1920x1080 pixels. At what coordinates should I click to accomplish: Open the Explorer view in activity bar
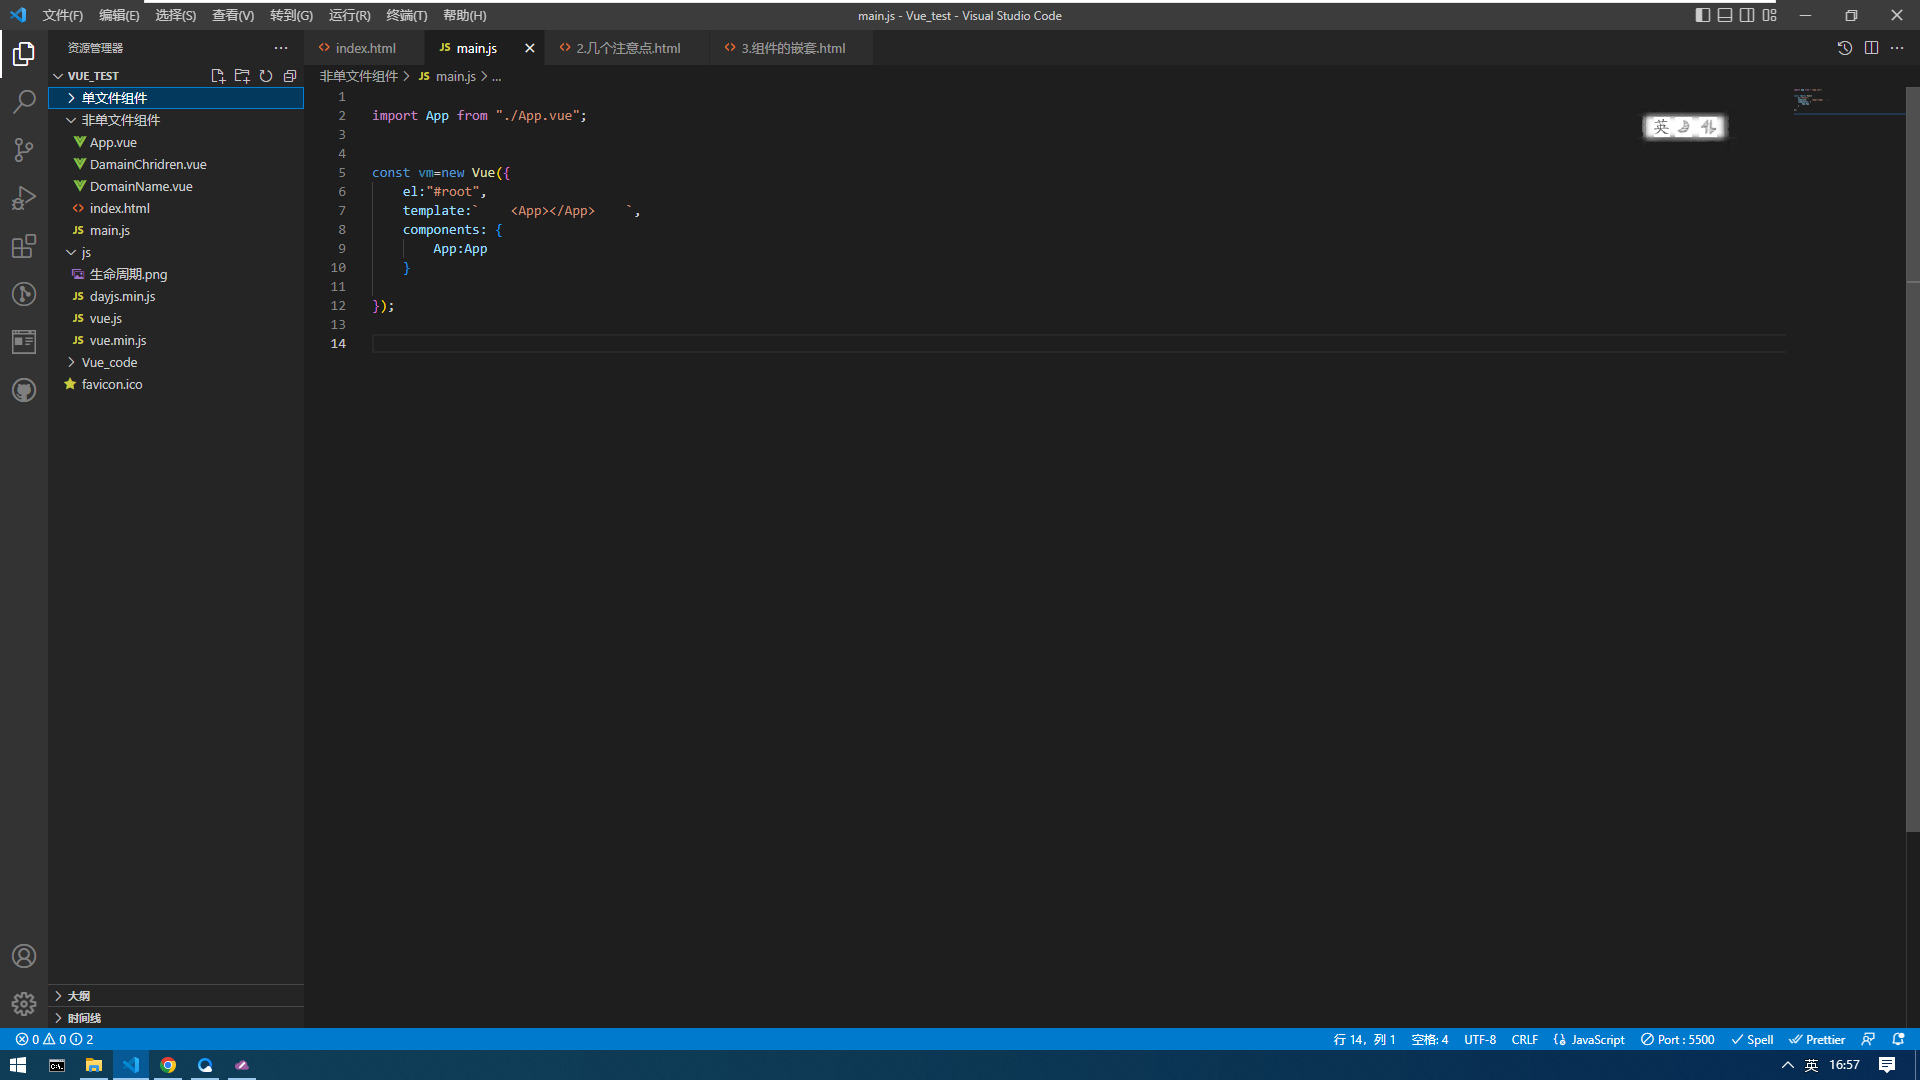(x=24, y=53)
